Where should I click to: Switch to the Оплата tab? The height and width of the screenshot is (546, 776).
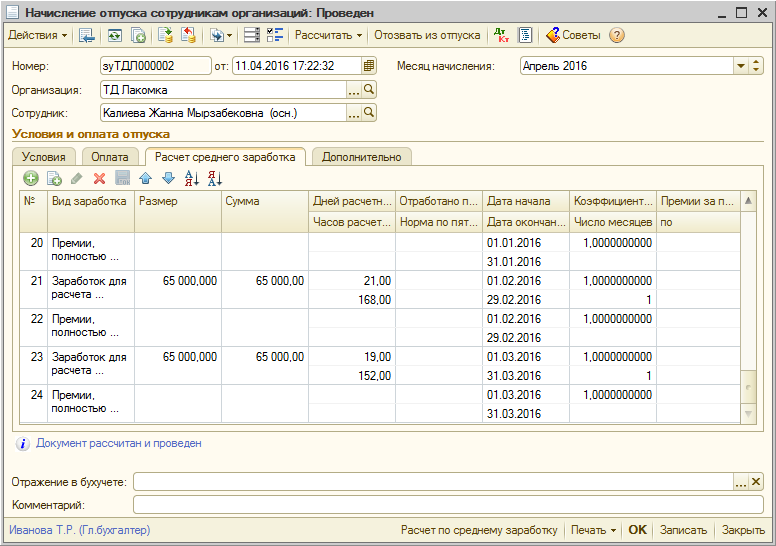tap(110, 157)
